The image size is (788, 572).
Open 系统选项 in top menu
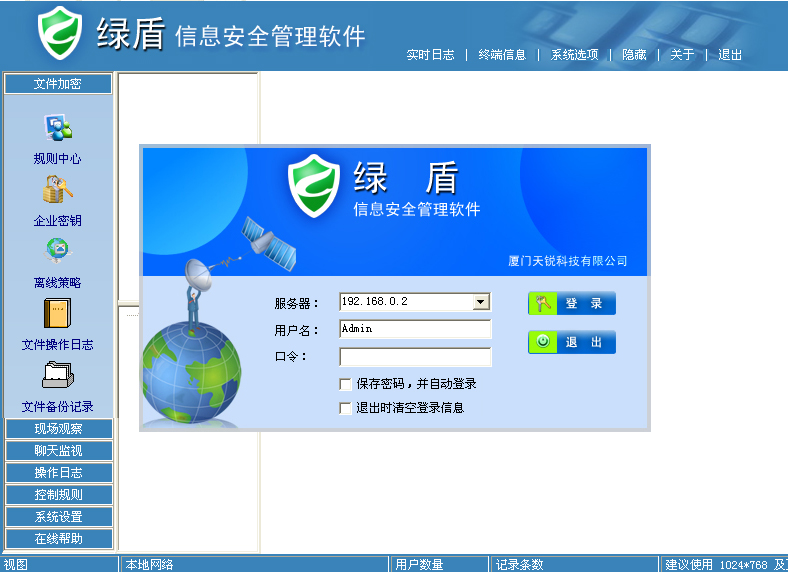574,55
